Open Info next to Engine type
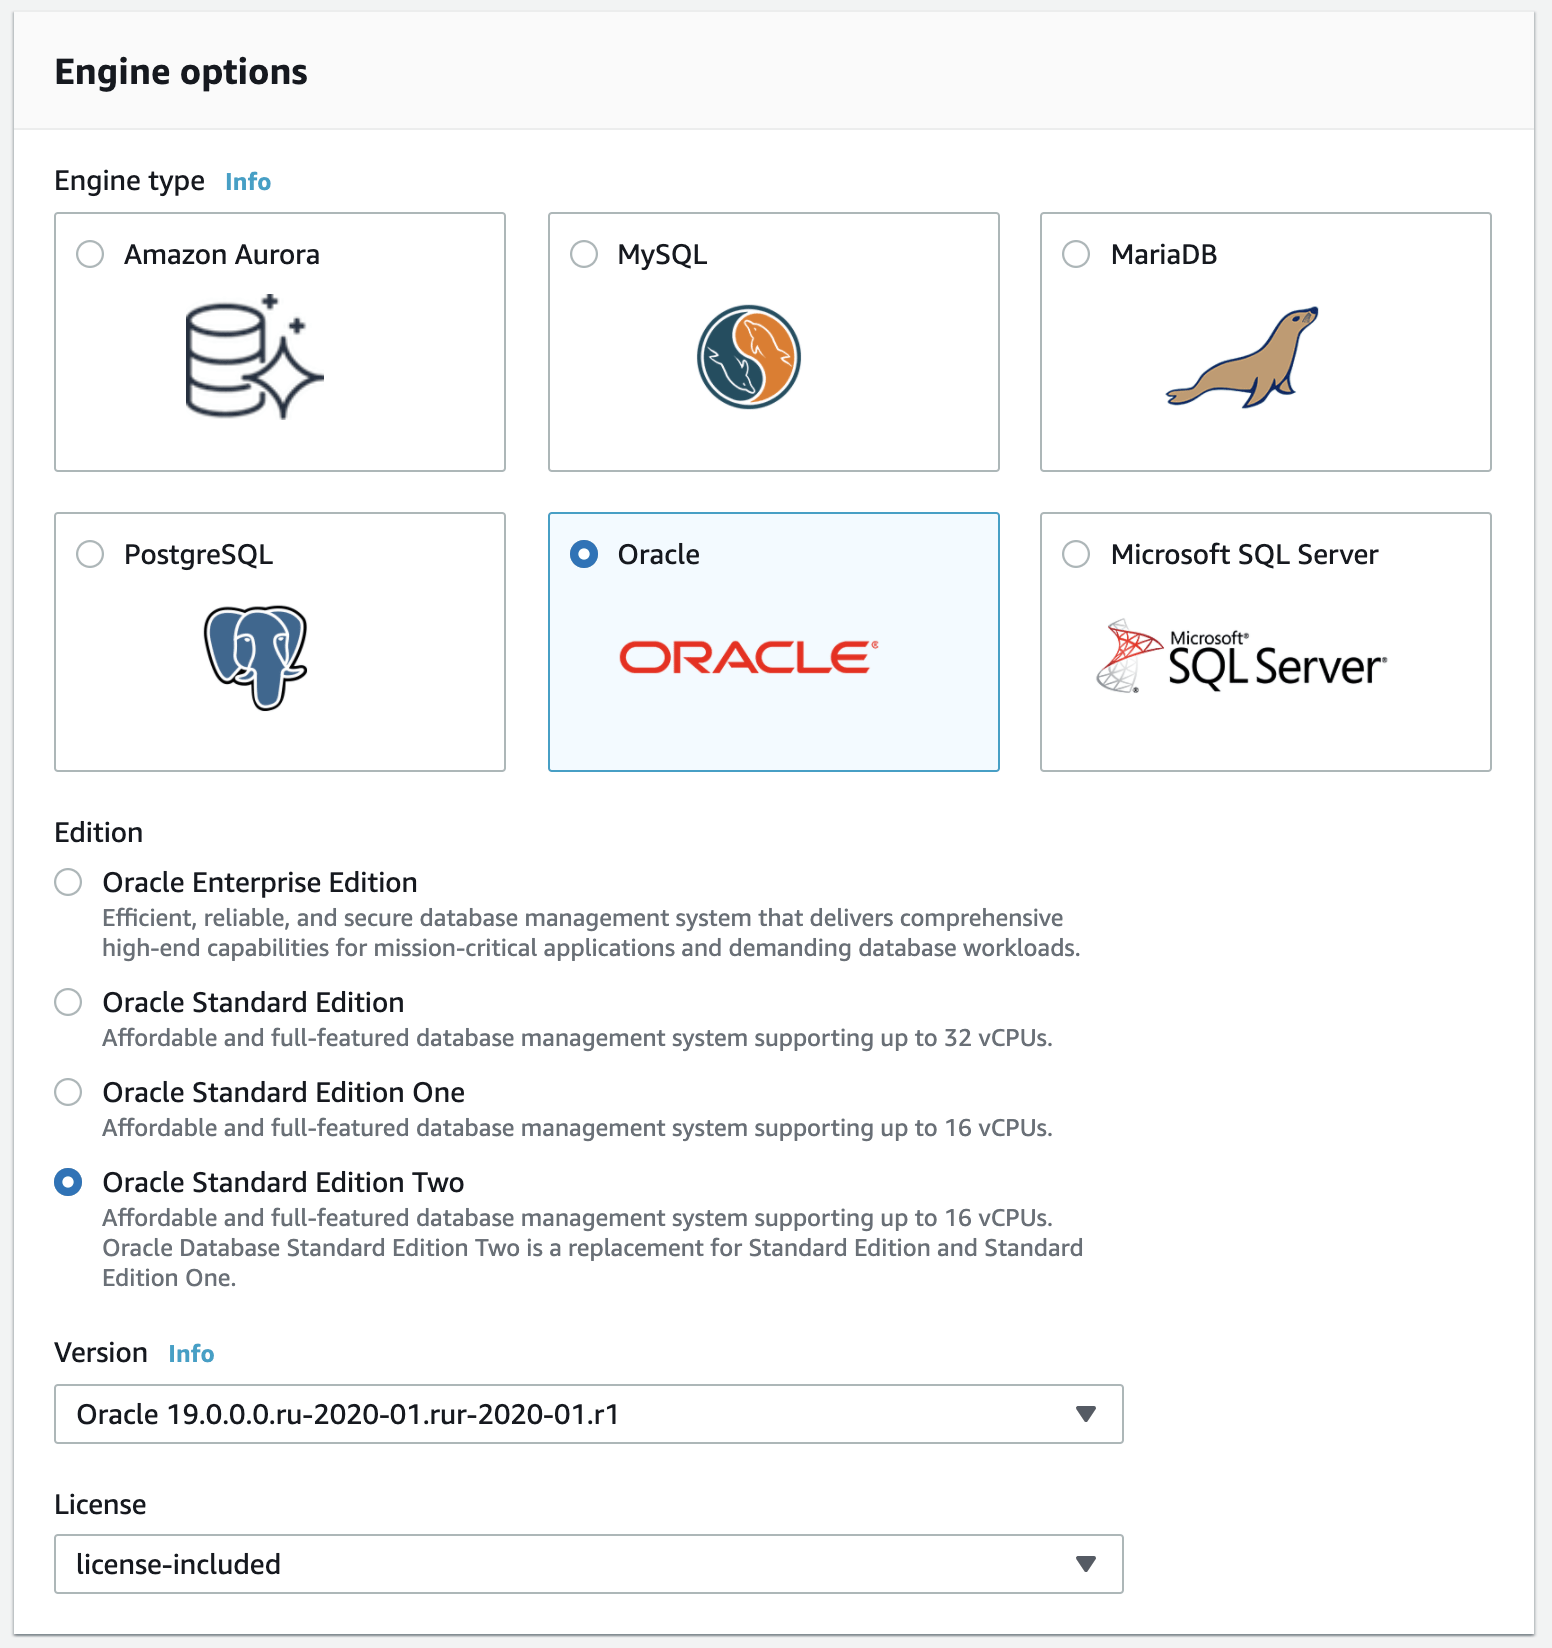 pos(247,181)
